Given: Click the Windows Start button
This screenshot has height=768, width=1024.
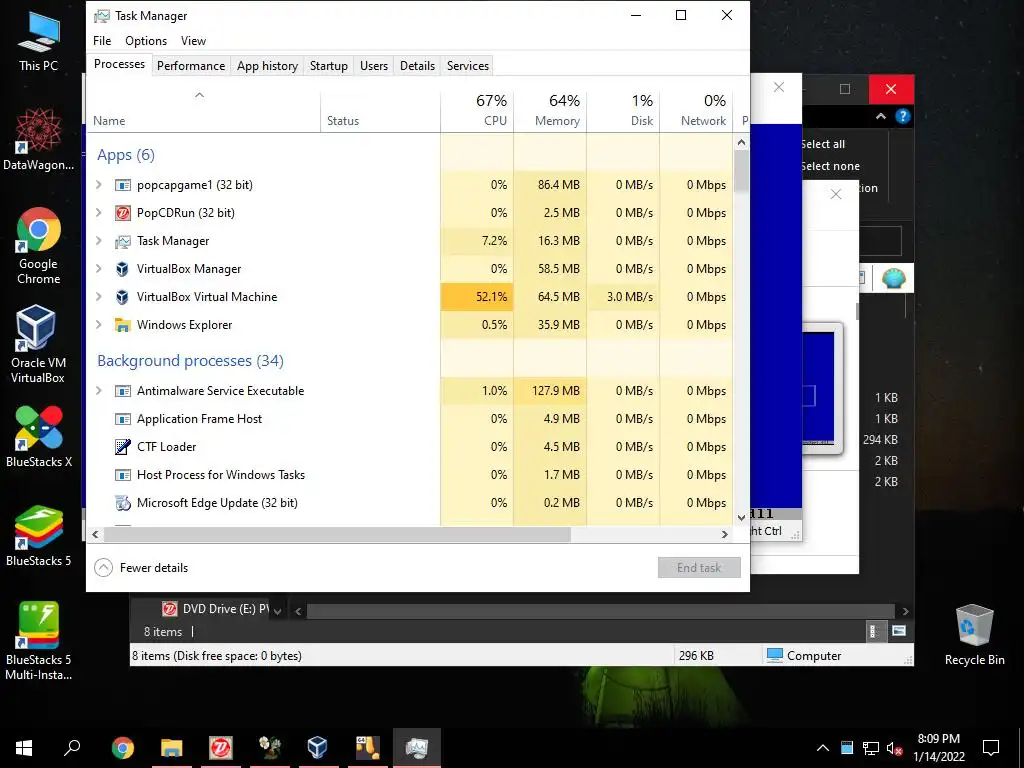Looking at the screenshot, I should pyautogui.click(x=24, y=748).
